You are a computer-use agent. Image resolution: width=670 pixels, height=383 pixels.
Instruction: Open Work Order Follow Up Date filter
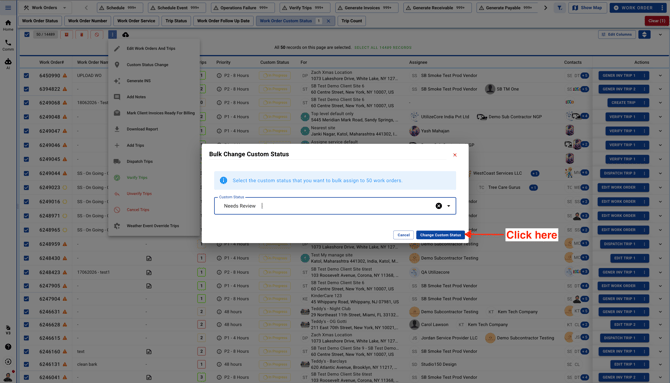pos(223,21)
